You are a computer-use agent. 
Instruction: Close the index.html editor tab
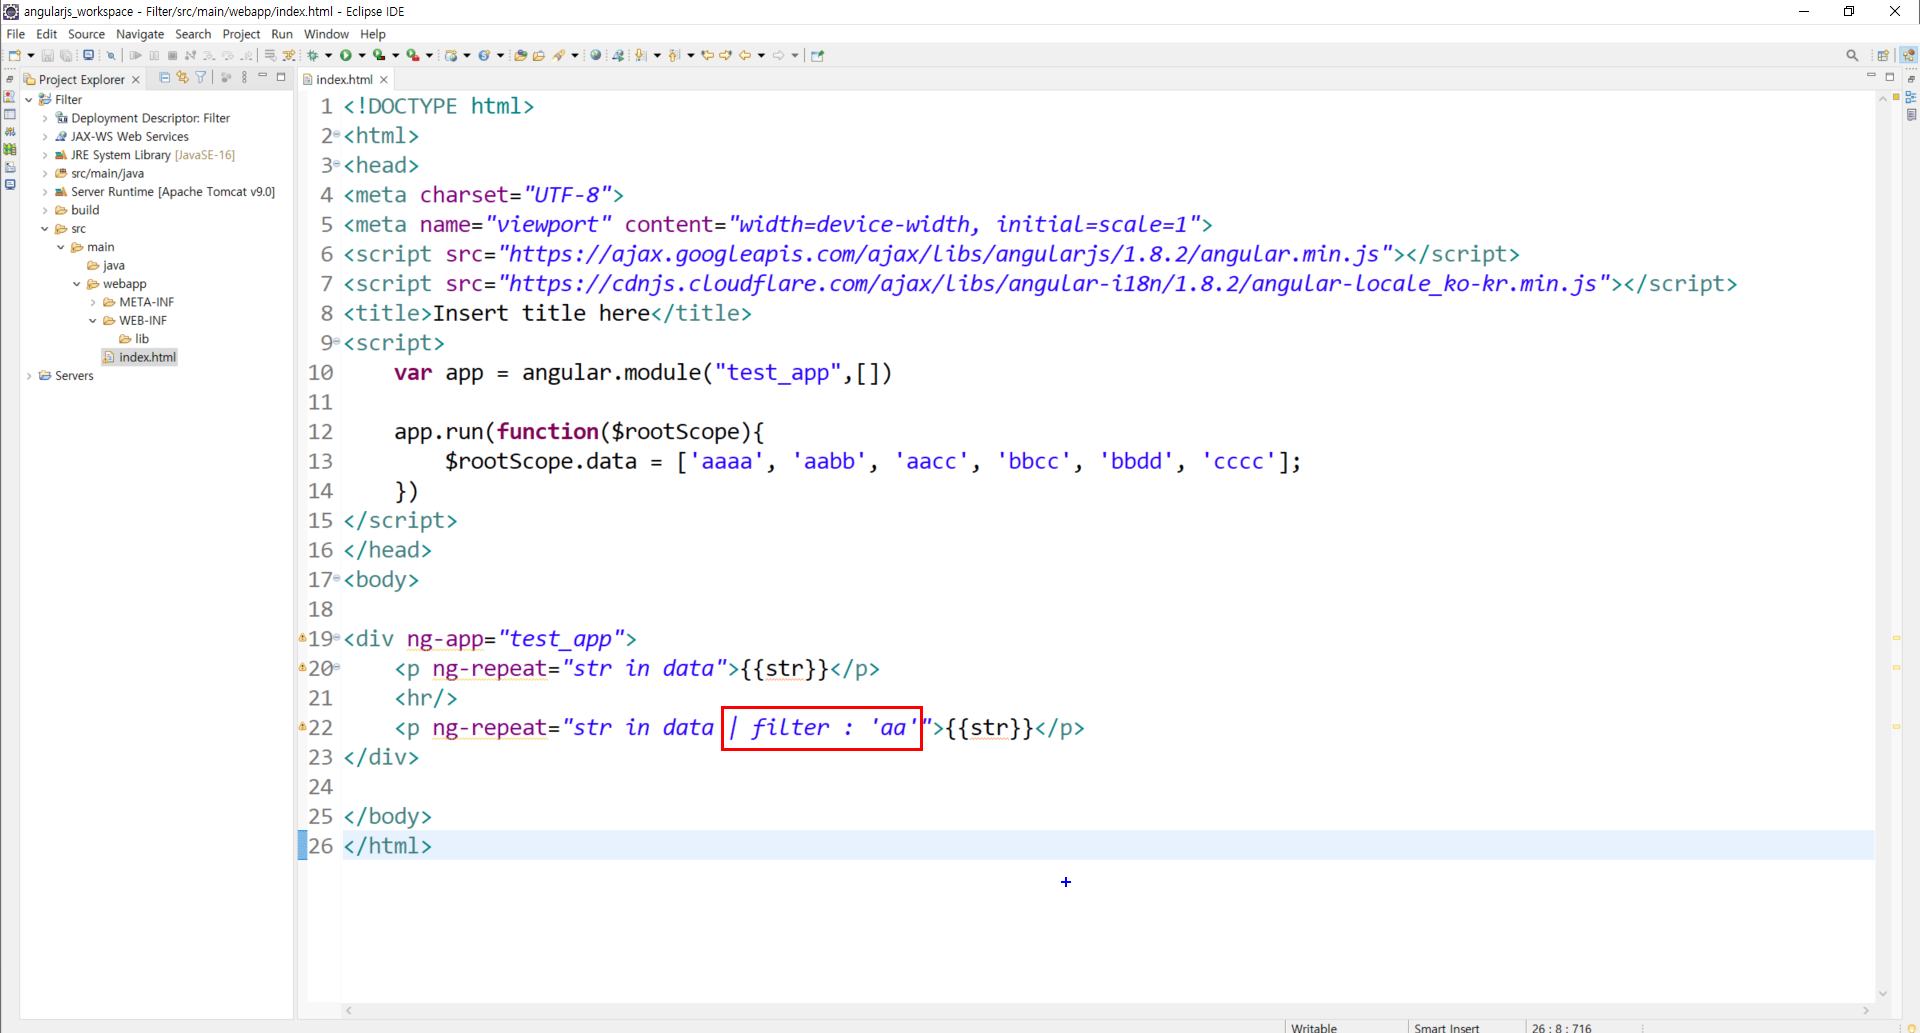pos(384,79)
